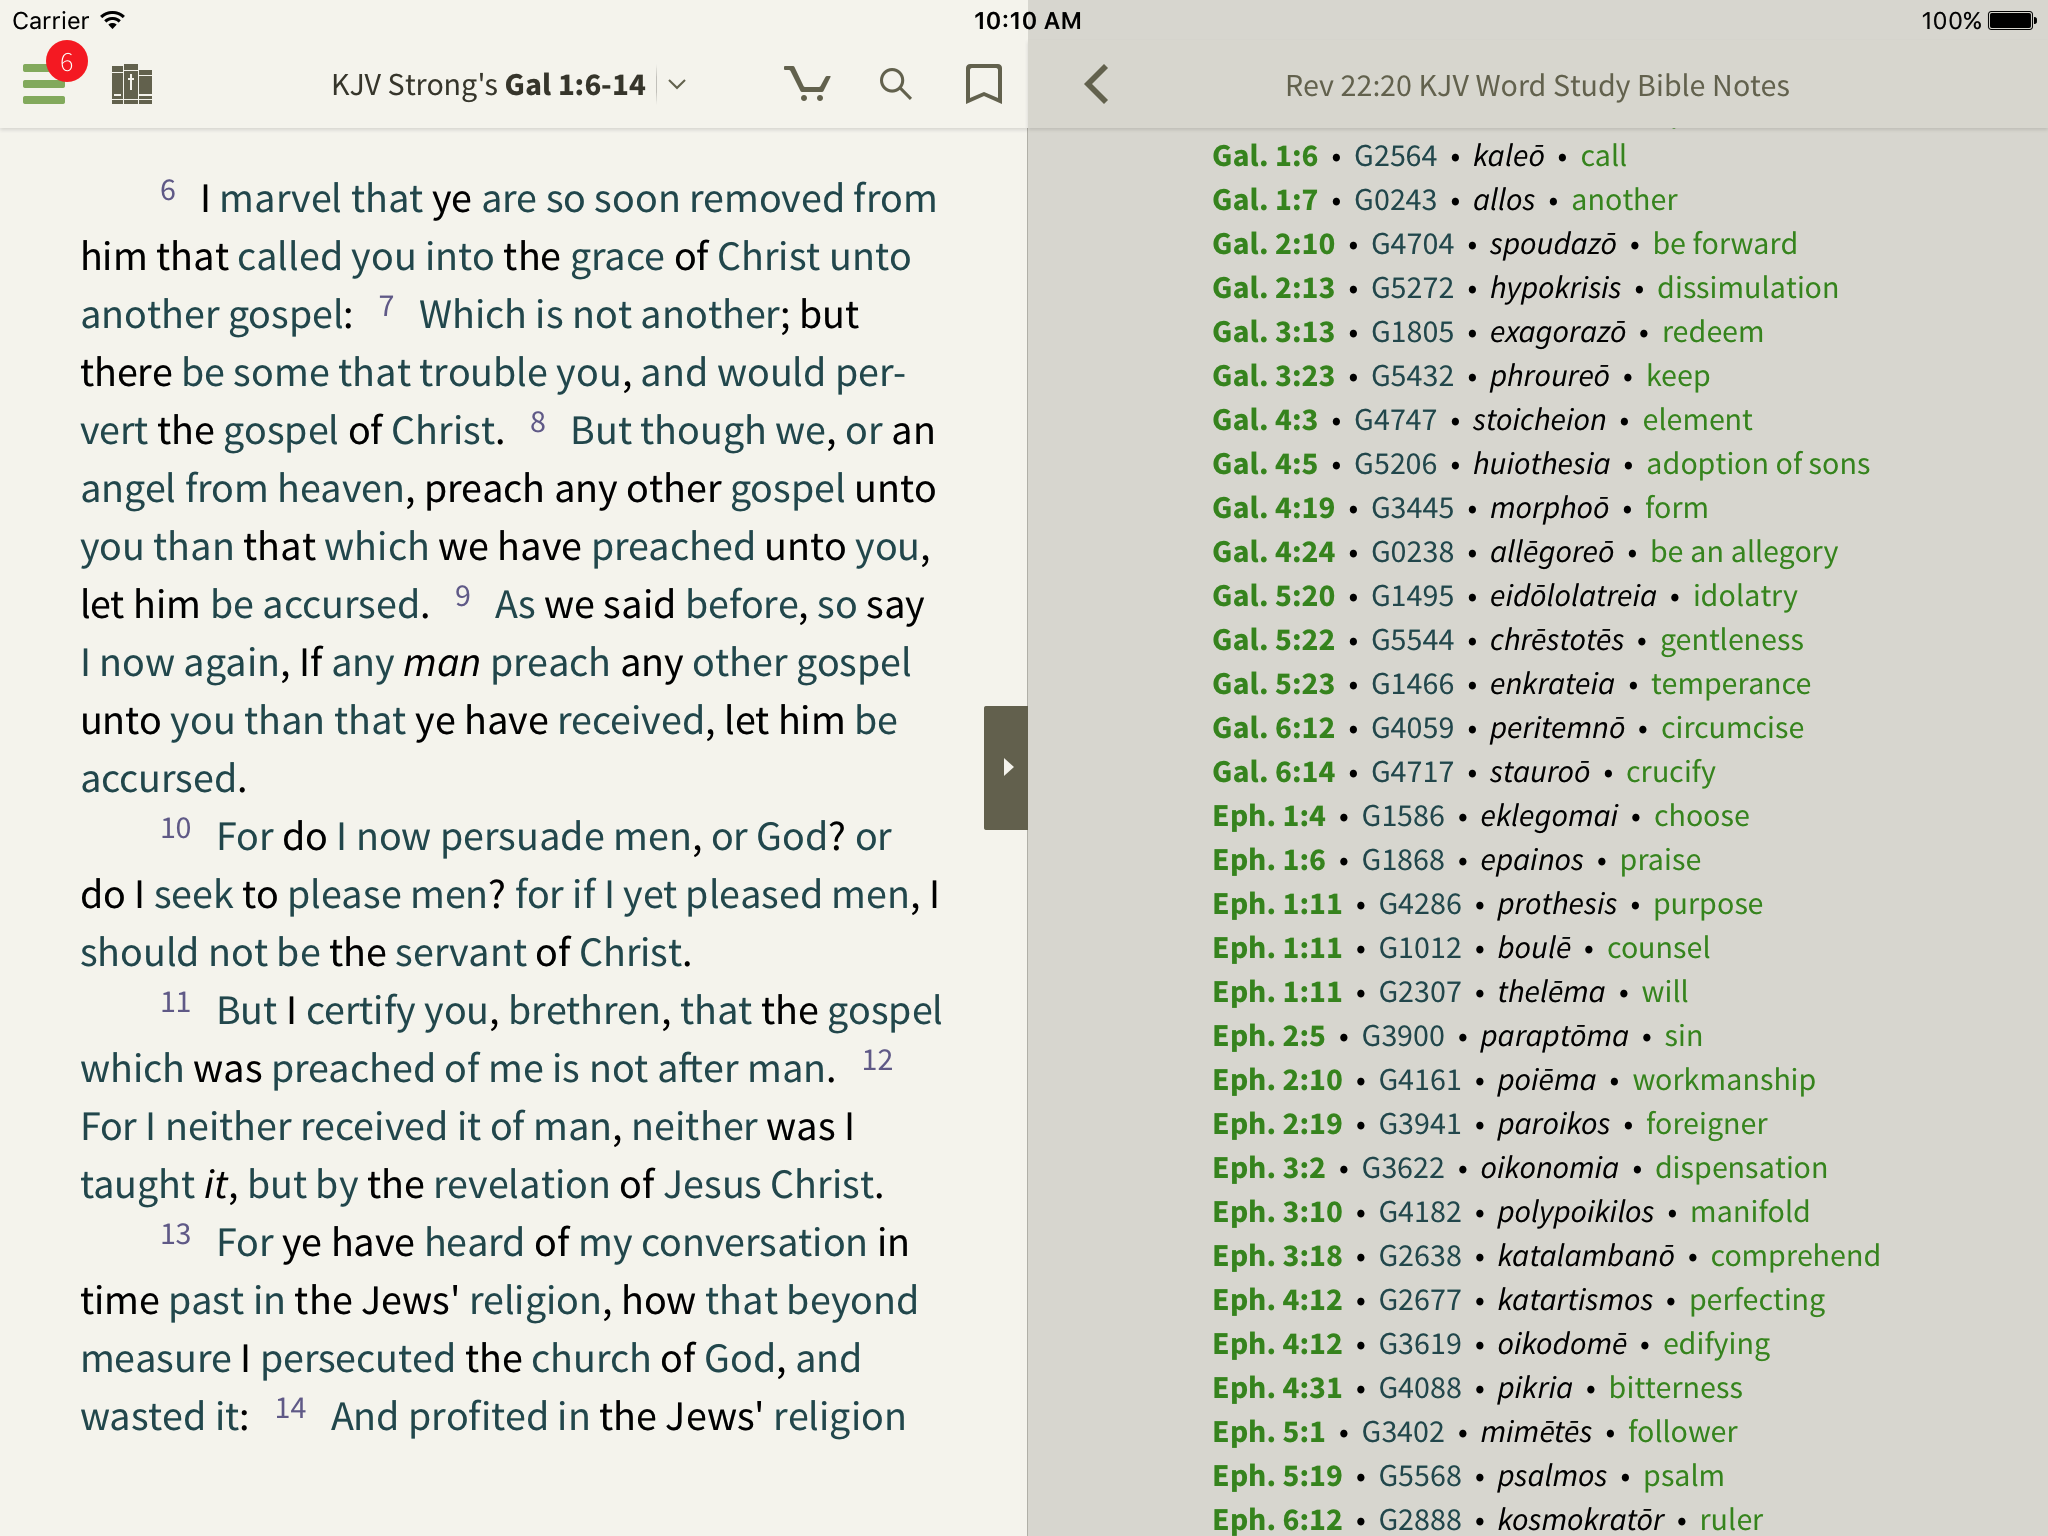Tap Strong's number G0243
Viewport: 2048px width, 1536px height.
click(x=1395, y=200)
